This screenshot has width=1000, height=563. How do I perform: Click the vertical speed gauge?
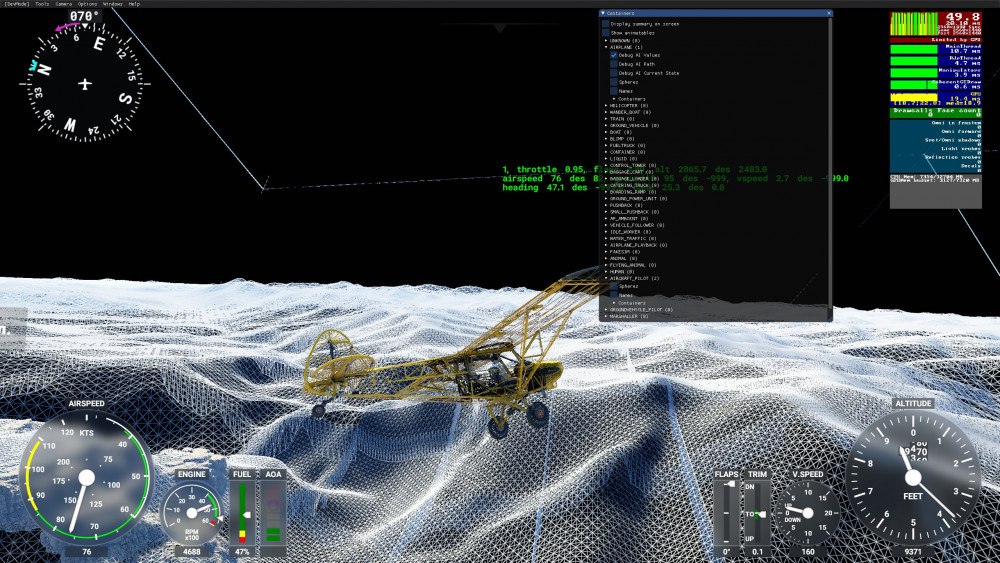(x=808, y=511)
